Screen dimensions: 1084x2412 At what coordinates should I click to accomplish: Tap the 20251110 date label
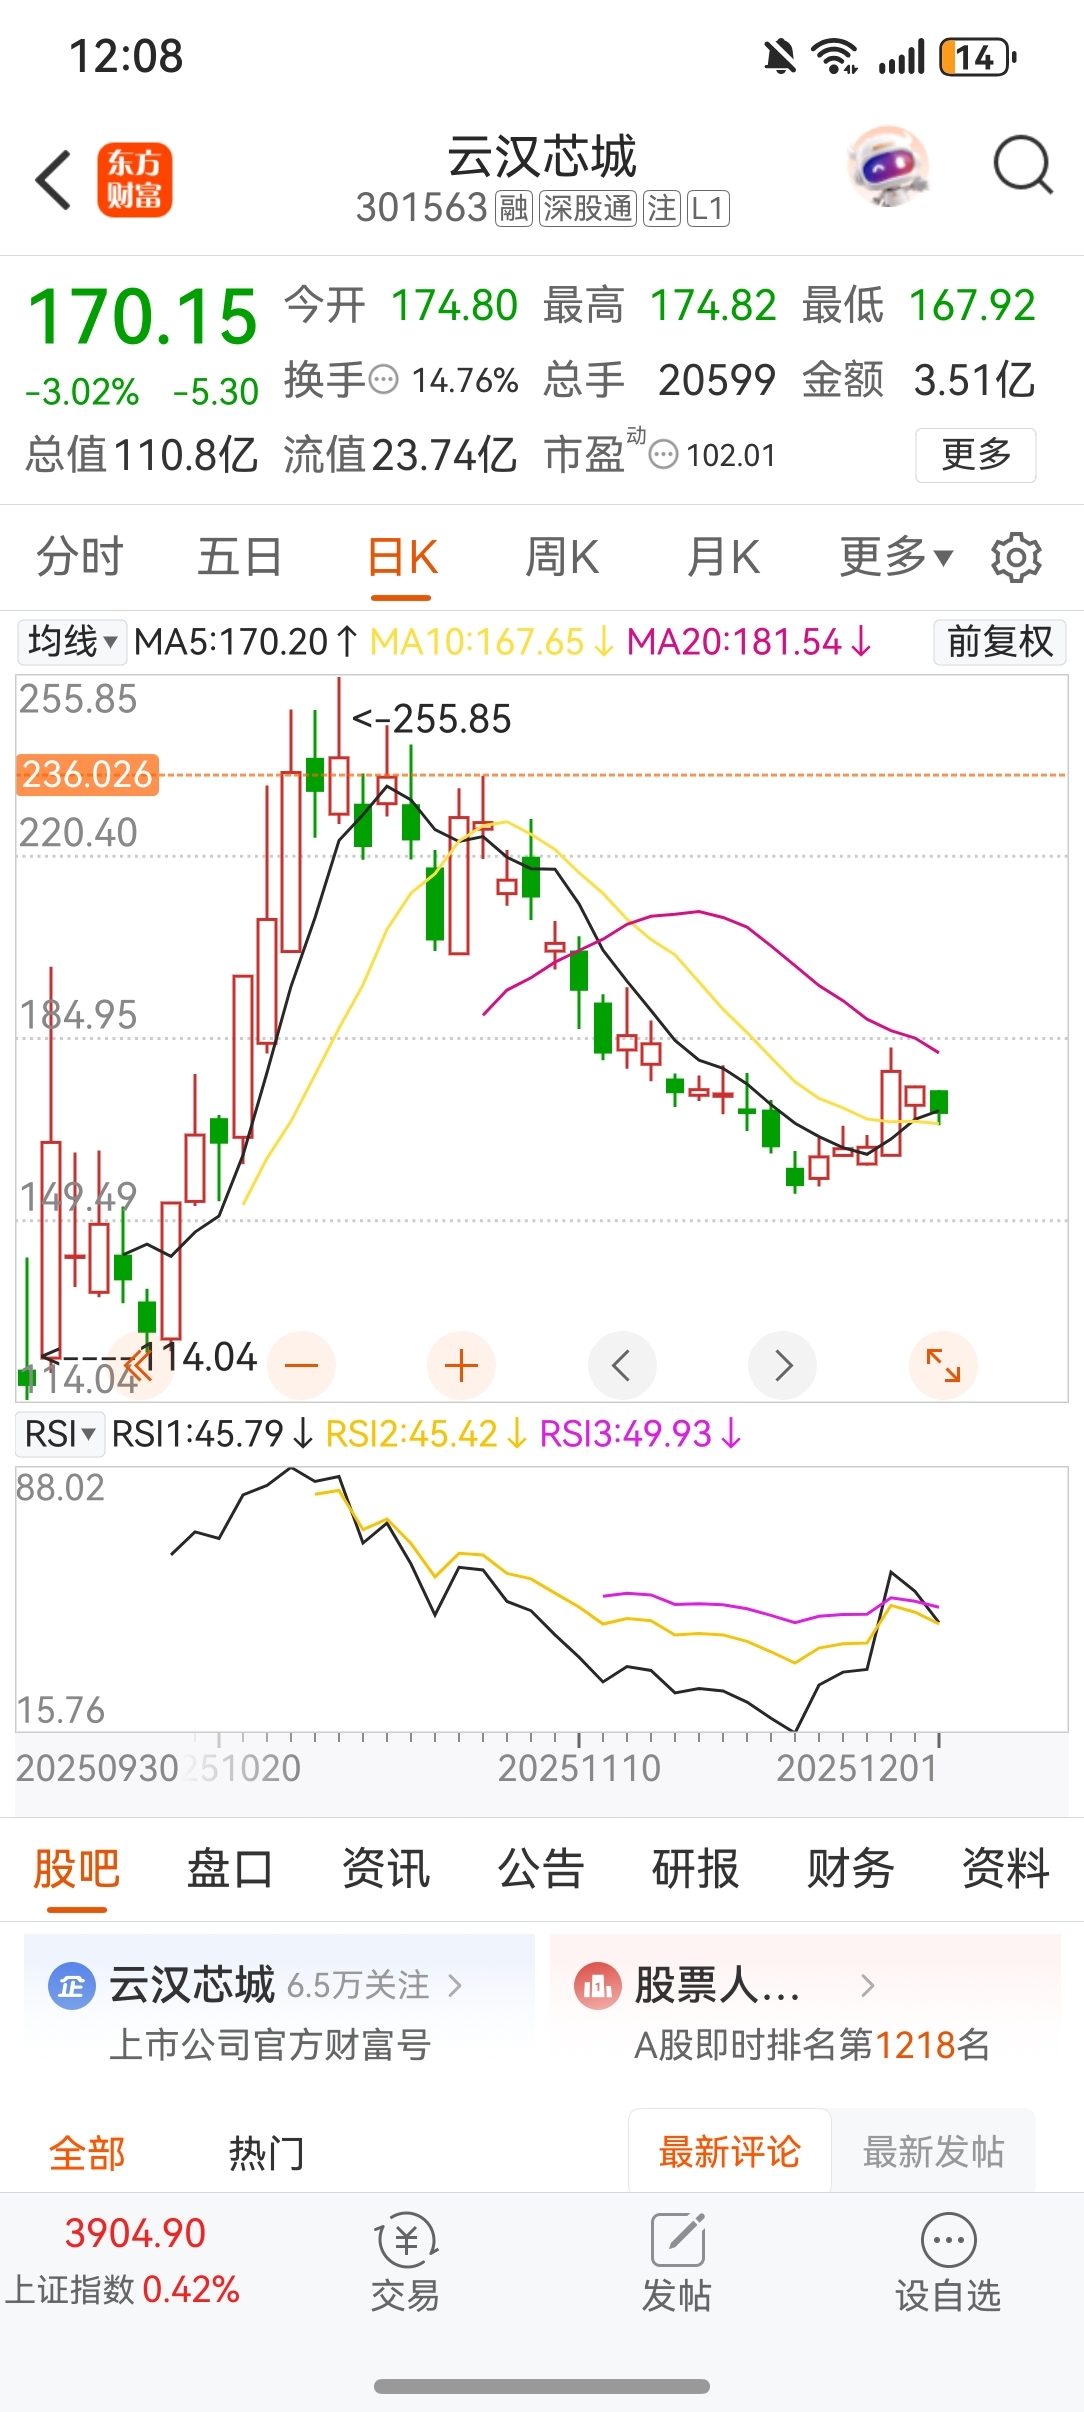(x=580, y=1768)
